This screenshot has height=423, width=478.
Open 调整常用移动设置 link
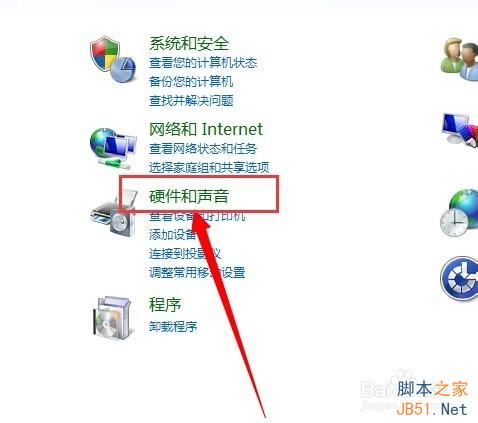point(197,273)
